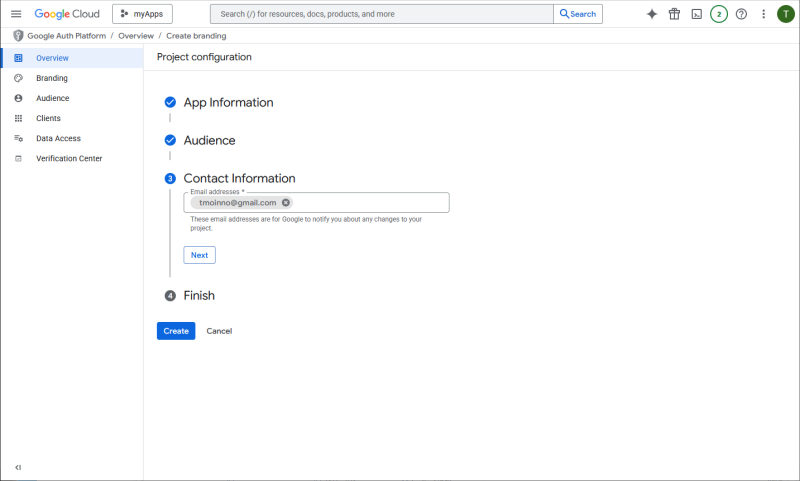Collapse the left sidebar panel
800x481 pixels.
[18, 467]
